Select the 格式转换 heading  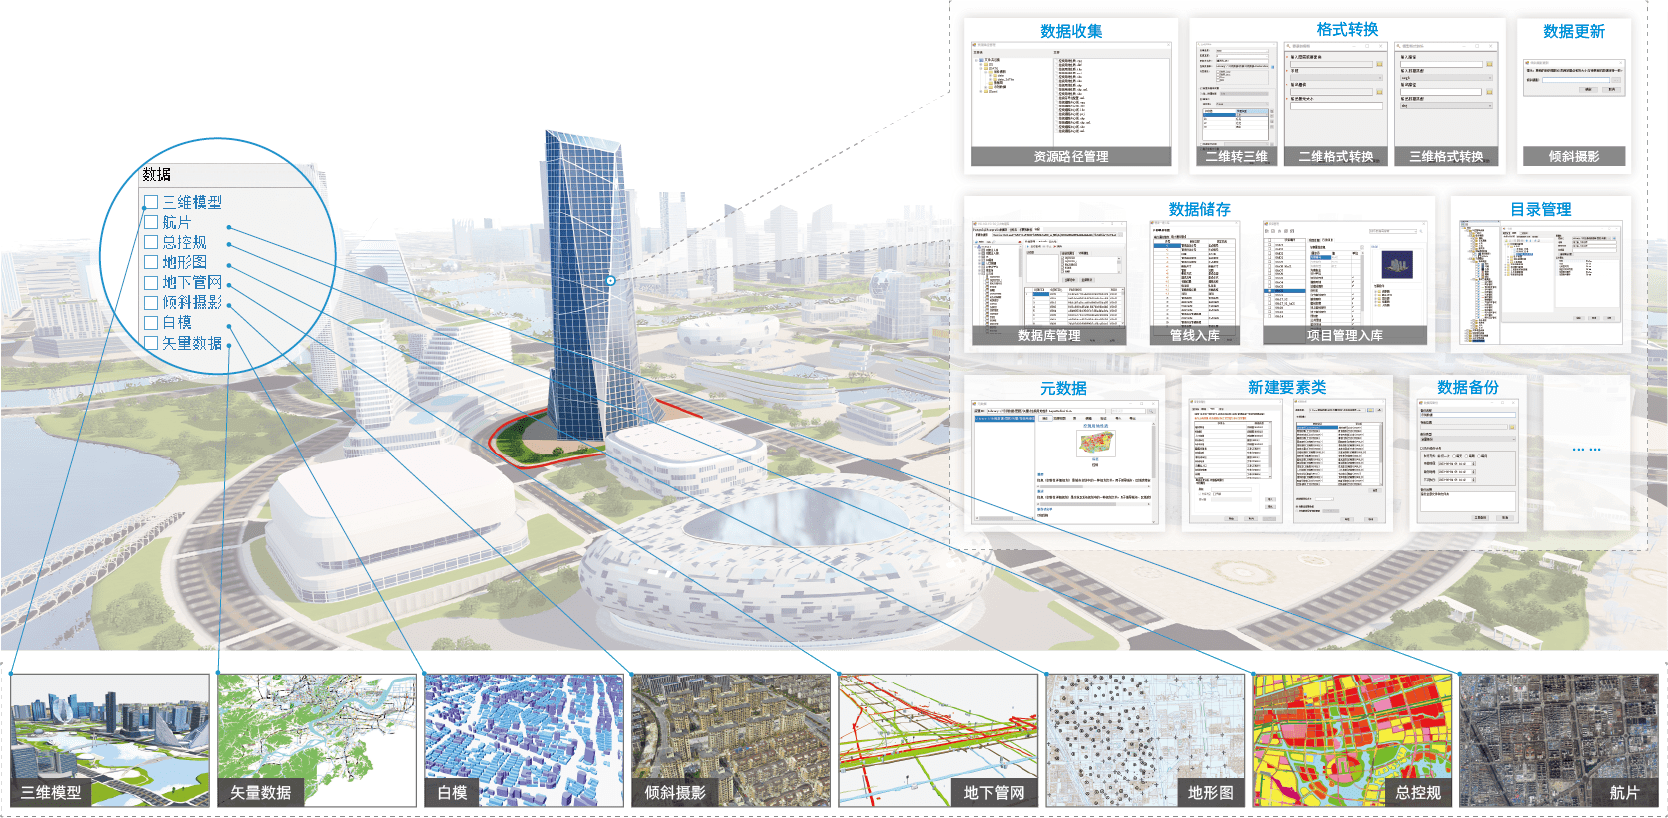tap(1347, 29)
